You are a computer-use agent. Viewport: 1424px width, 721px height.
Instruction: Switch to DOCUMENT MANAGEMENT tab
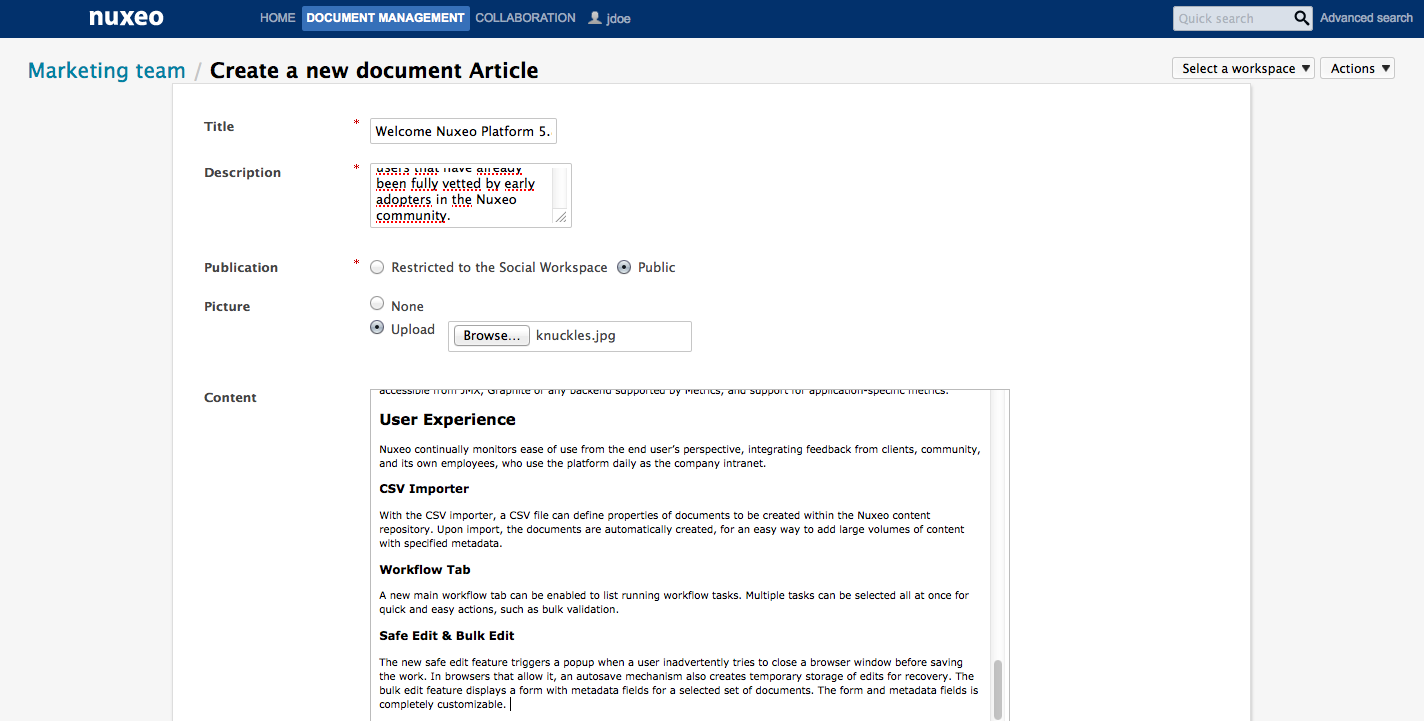[385, 18]
